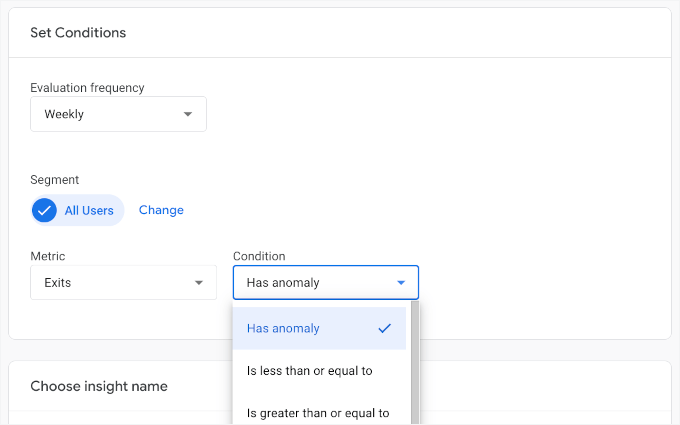Expand the Metric dropdown showing Exits
Image resolution: width=680 pixels, height=425 pixels.
click(123, 283)
